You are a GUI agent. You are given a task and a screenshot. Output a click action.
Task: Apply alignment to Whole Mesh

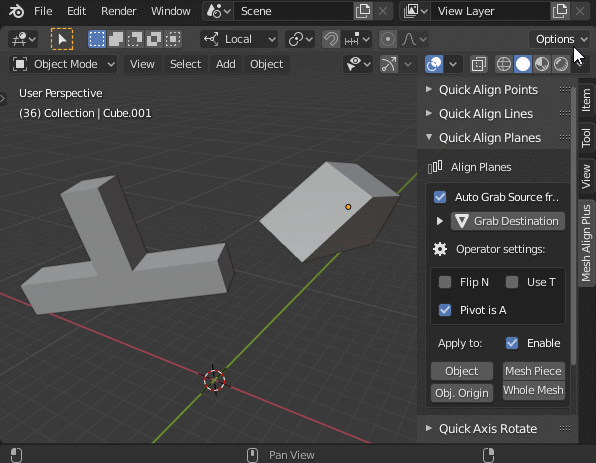(x=534, y=390)
